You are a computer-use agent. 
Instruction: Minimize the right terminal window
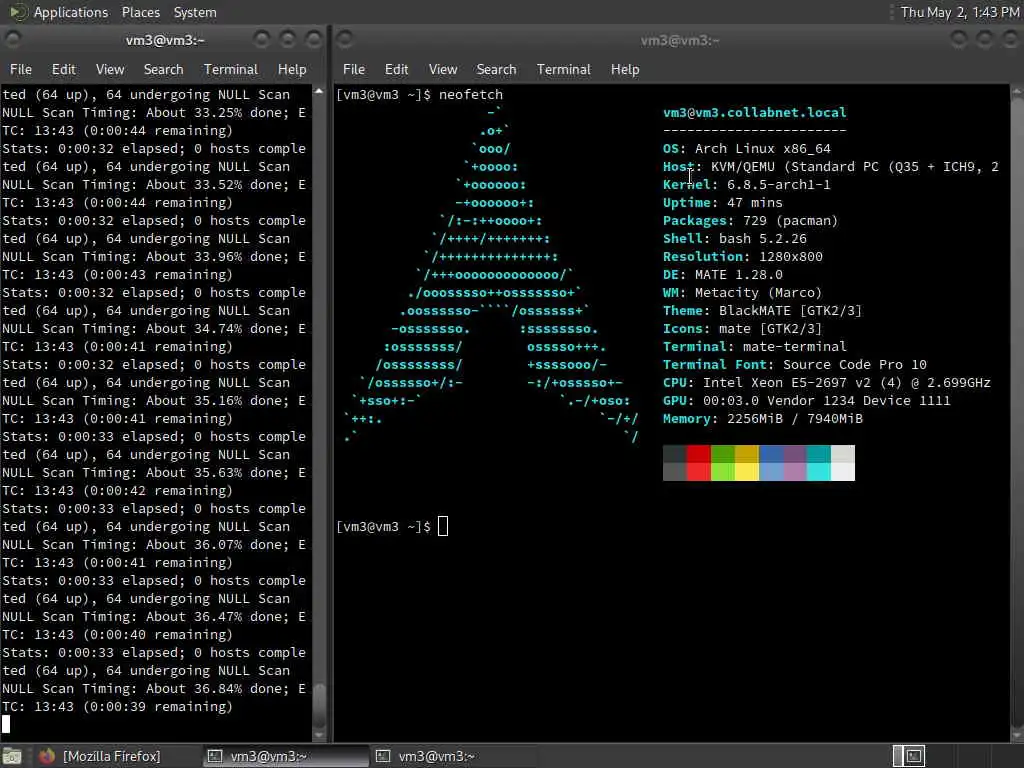click(x=959, y=40)
